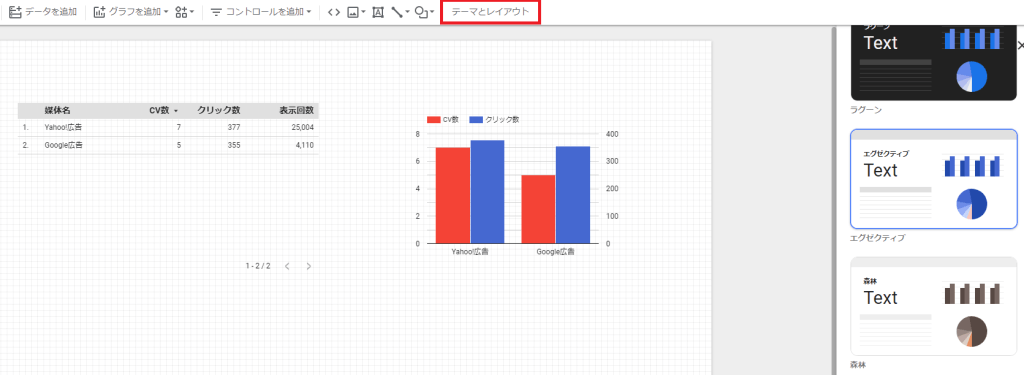
Task: Click the blue クリック数 legend swatch
Action: click(x=476, y=120)
